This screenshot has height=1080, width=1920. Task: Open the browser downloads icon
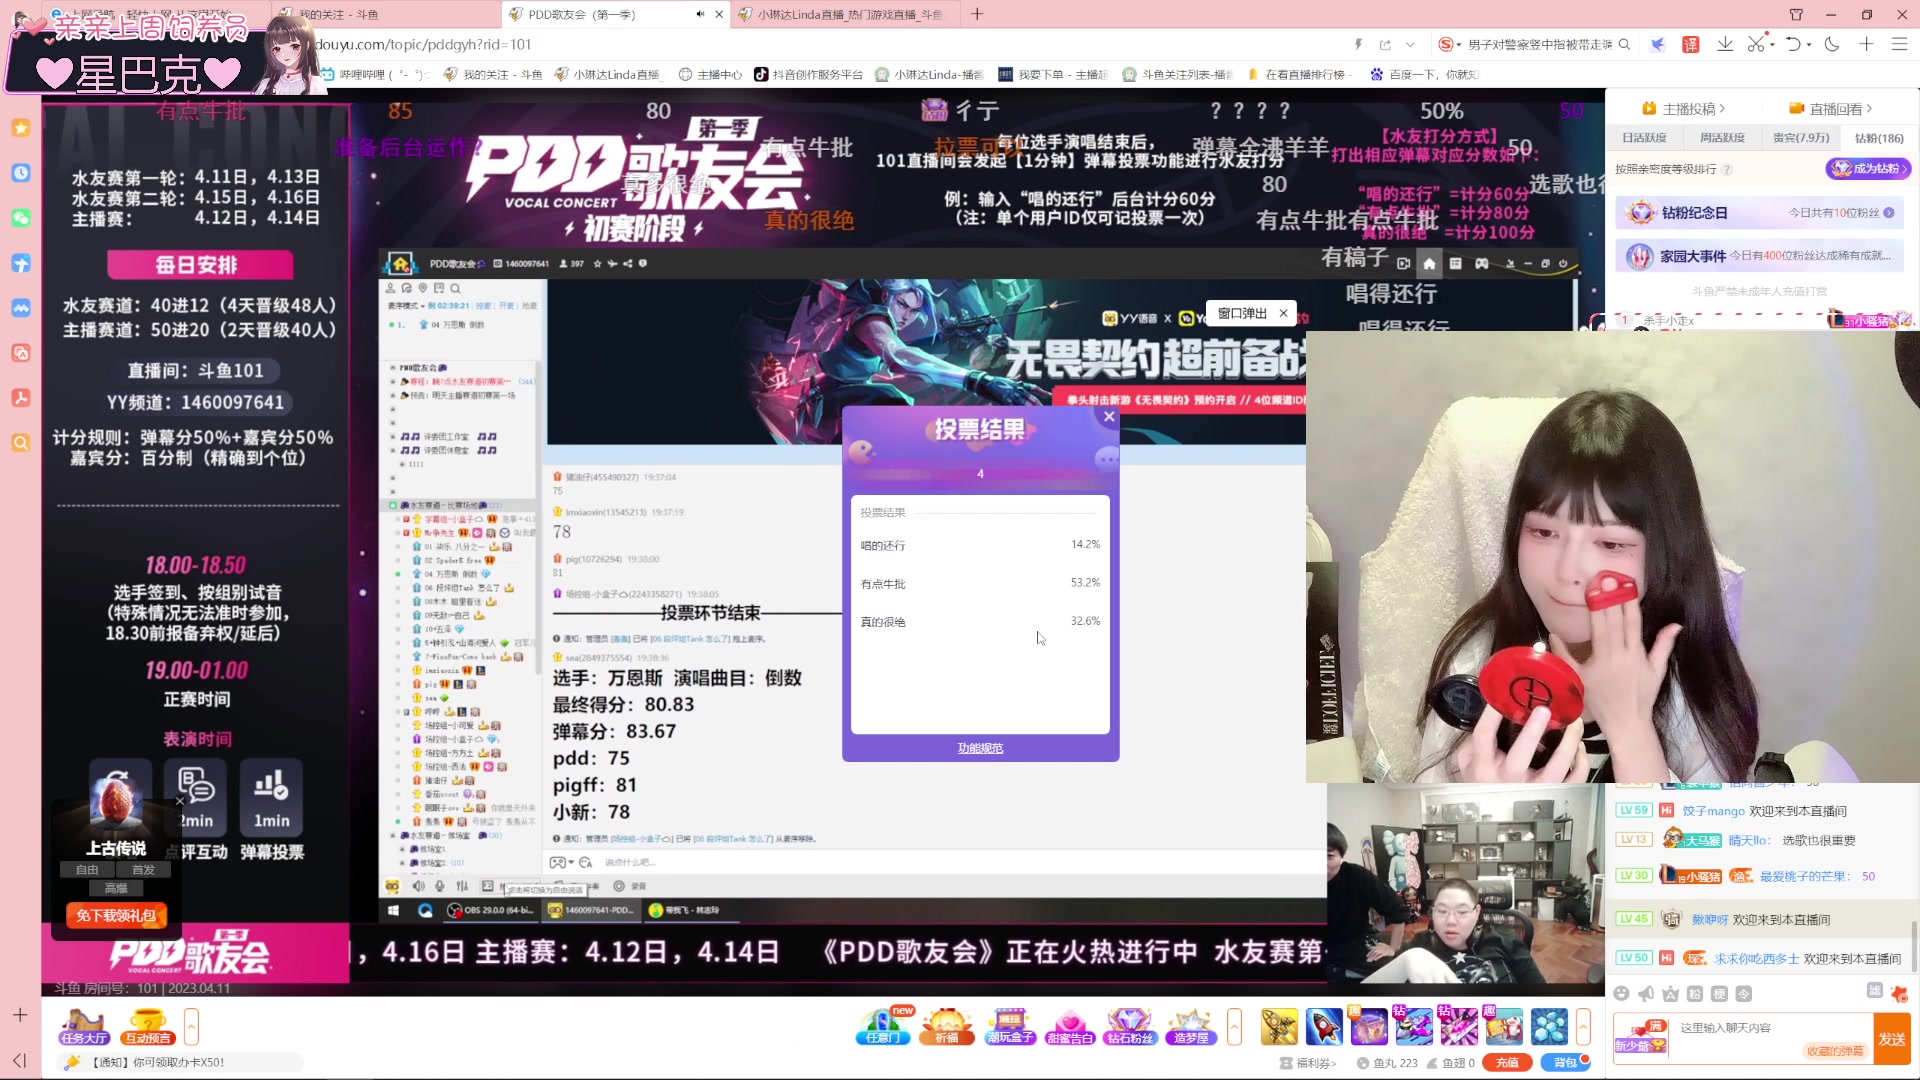pos(1725,44)
